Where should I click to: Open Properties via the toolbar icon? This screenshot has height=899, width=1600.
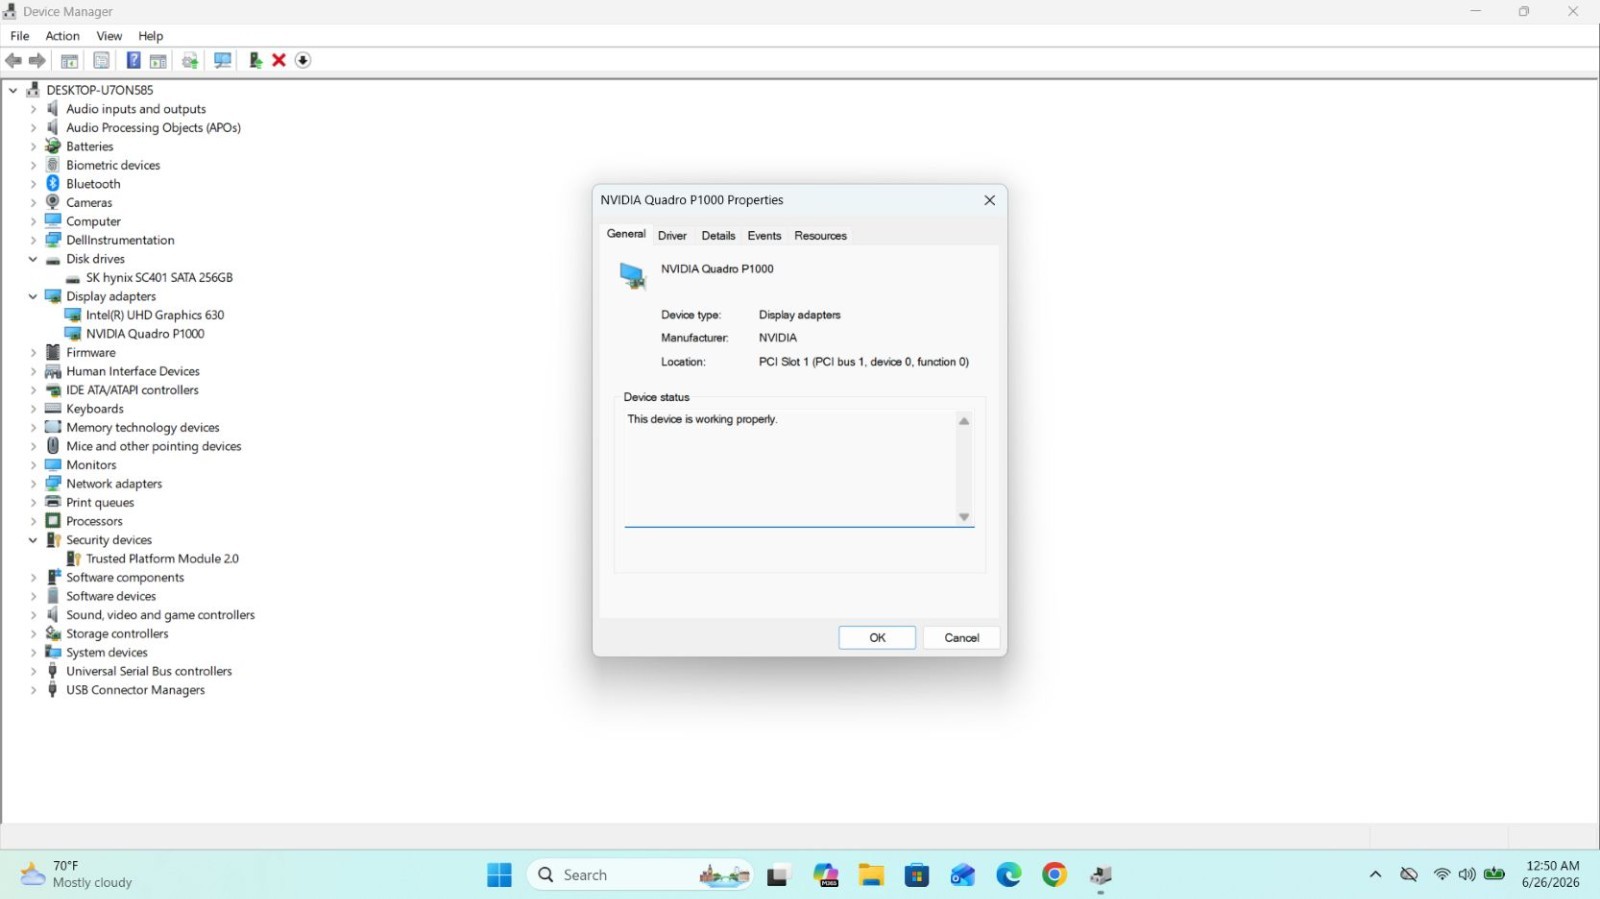(x=101, y=61)
